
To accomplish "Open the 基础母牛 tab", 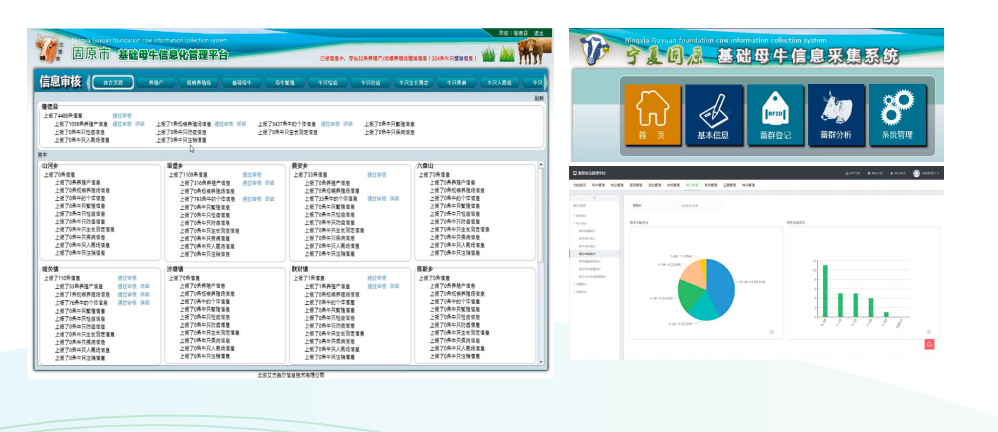I will (x=241, y=83).
